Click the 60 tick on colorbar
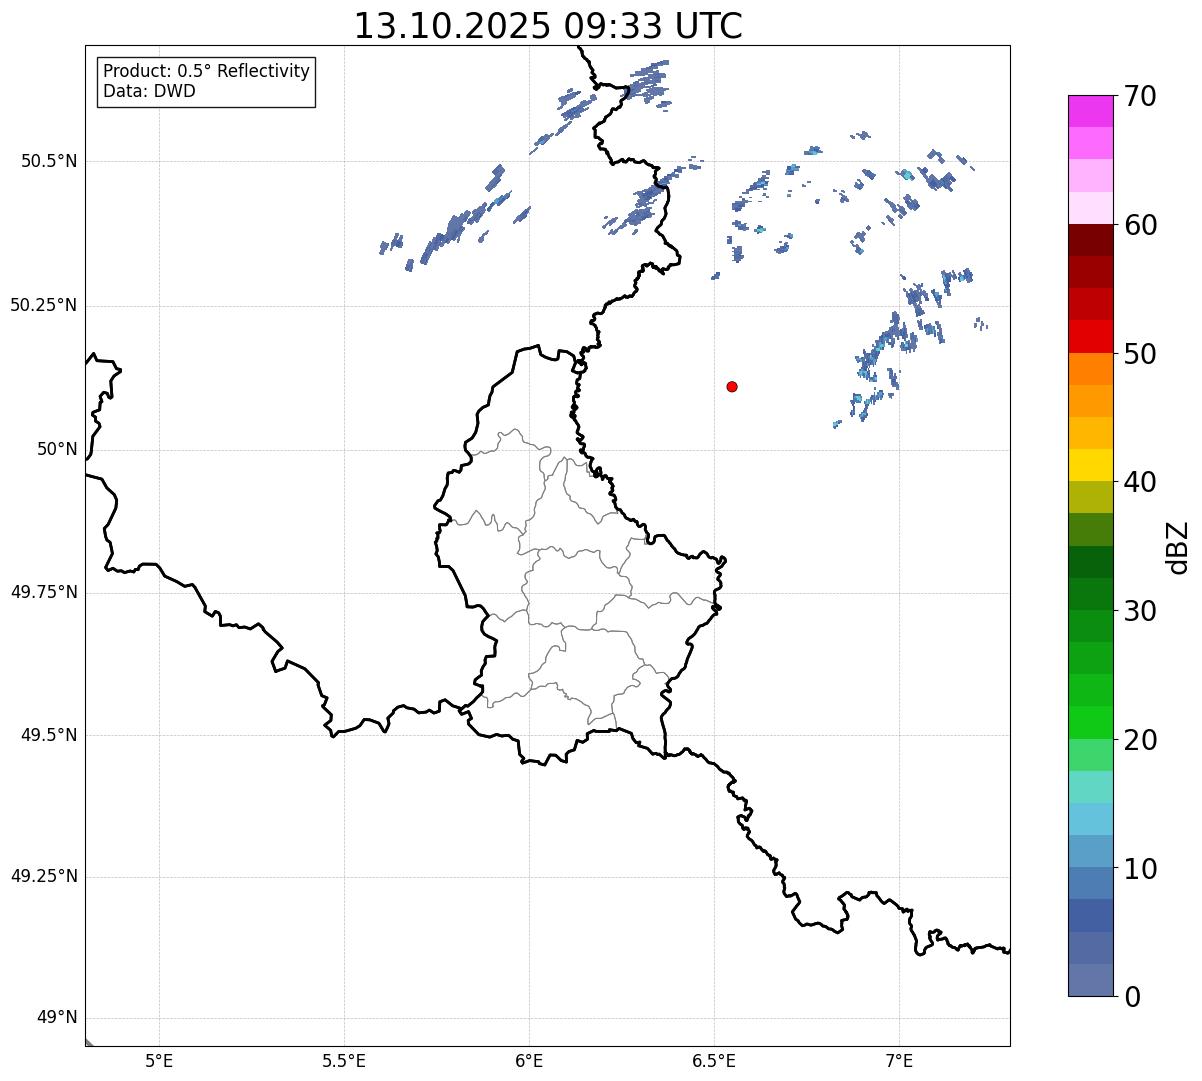The image size is (1202, 1081). tap(1140, 225)
